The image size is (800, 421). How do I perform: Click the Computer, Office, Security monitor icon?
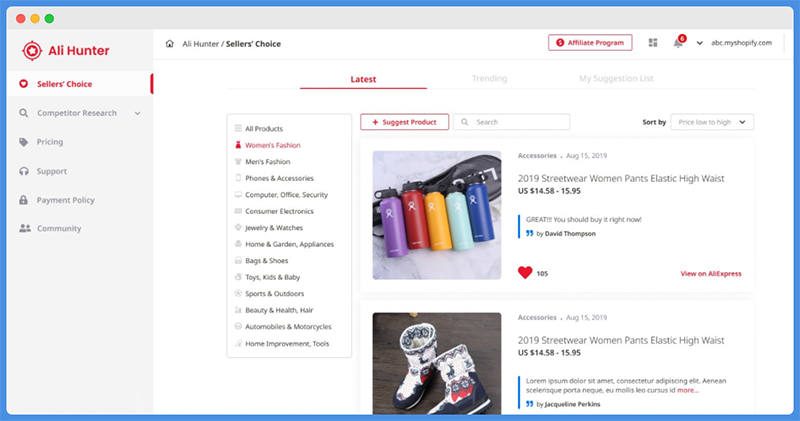(x=238, y=194)
